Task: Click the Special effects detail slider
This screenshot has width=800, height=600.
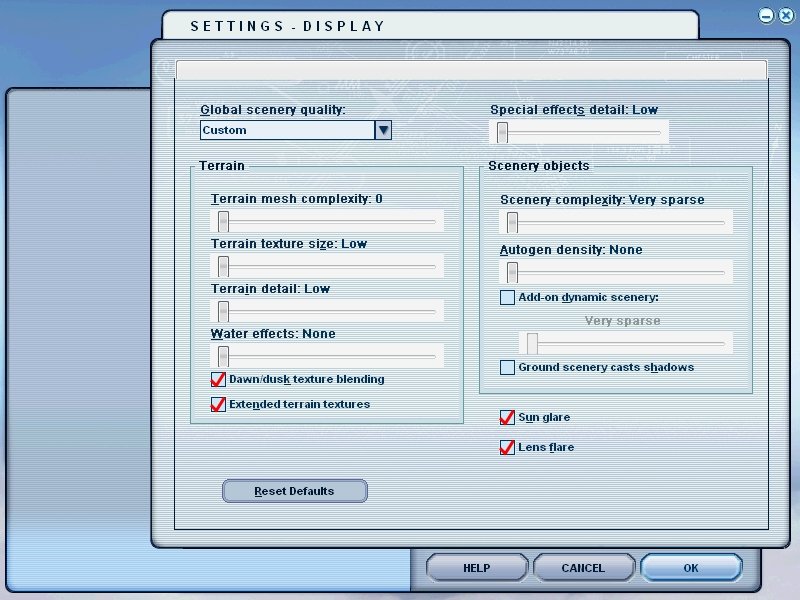Action: pyautogui.click(x=503, y=132)
